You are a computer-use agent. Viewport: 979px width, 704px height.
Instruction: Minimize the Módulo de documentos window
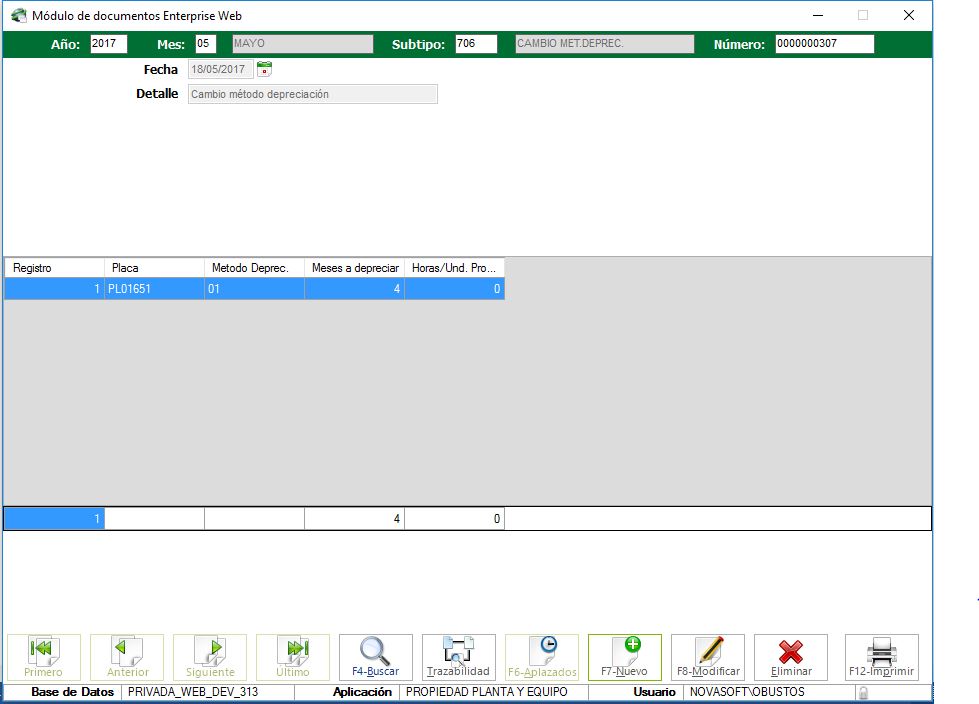coord(818,15)
